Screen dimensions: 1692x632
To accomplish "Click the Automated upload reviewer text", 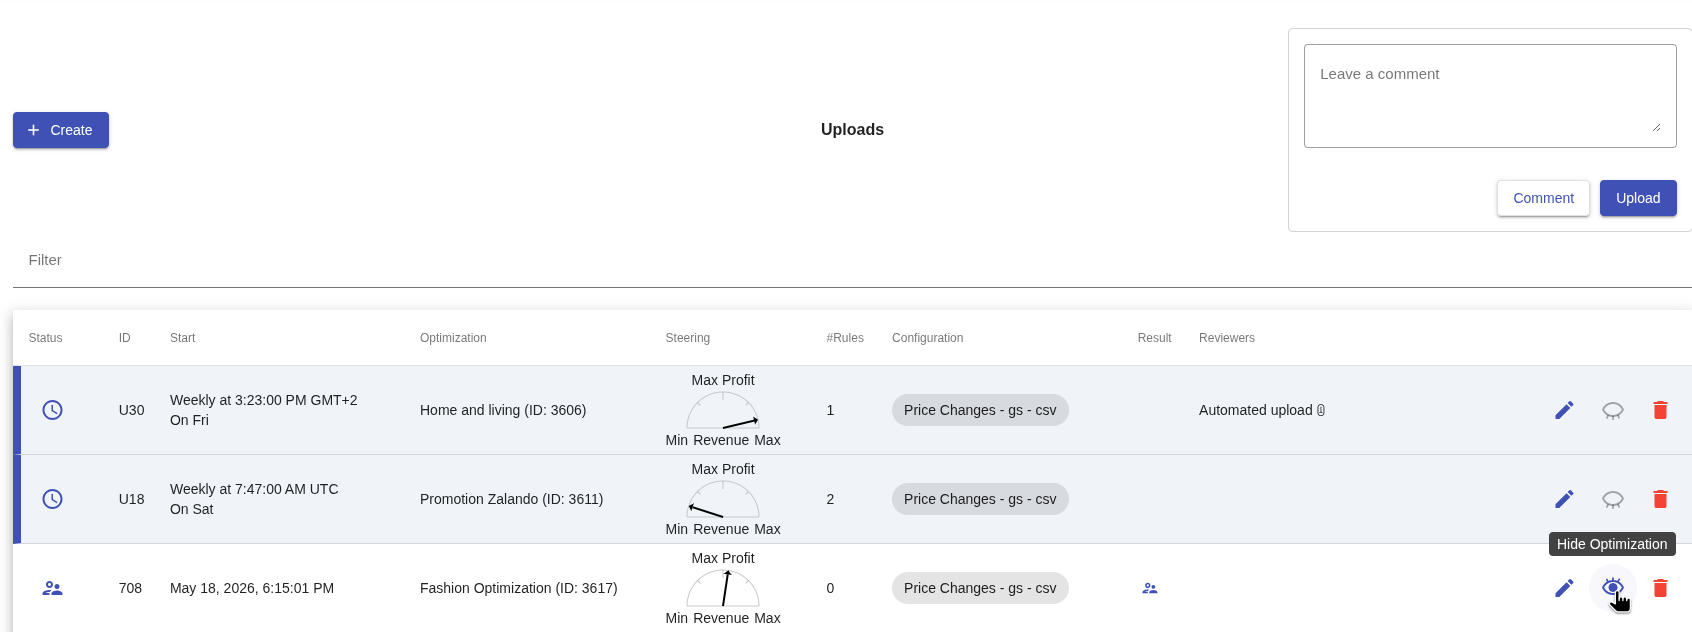I will (1255, 410).
